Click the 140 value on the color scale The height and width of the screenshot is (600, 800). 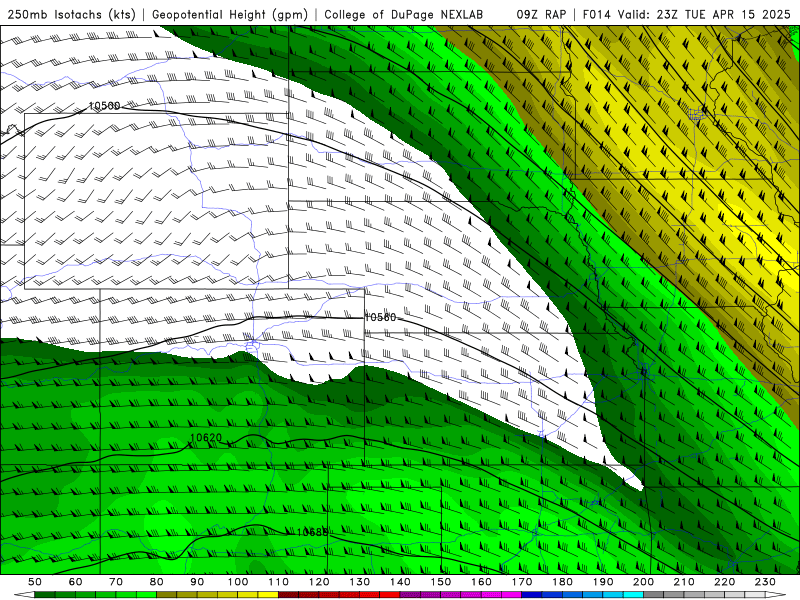[400, 582]
